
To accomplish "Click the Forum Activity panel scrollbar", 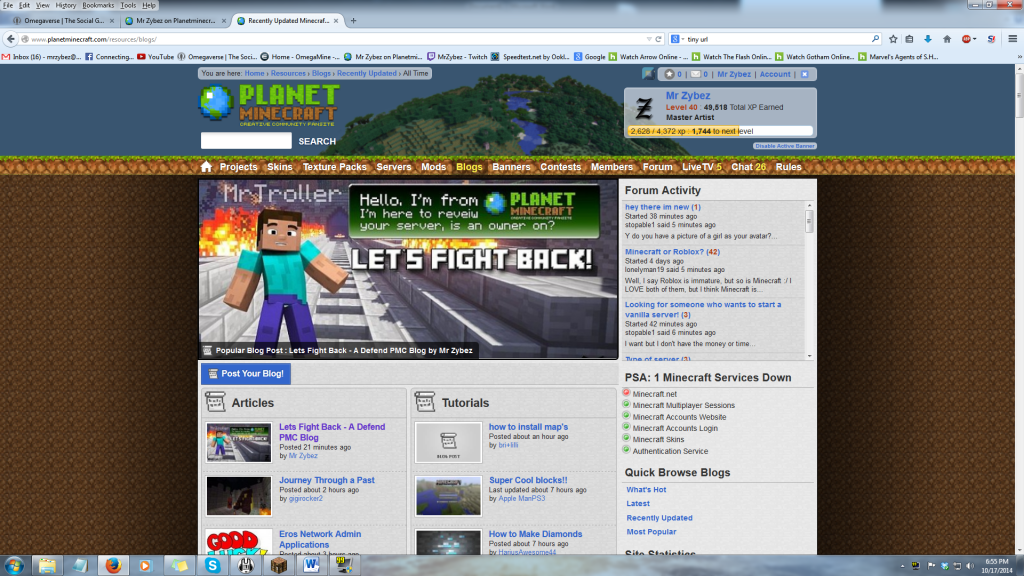I will click(x=809, y=281).
